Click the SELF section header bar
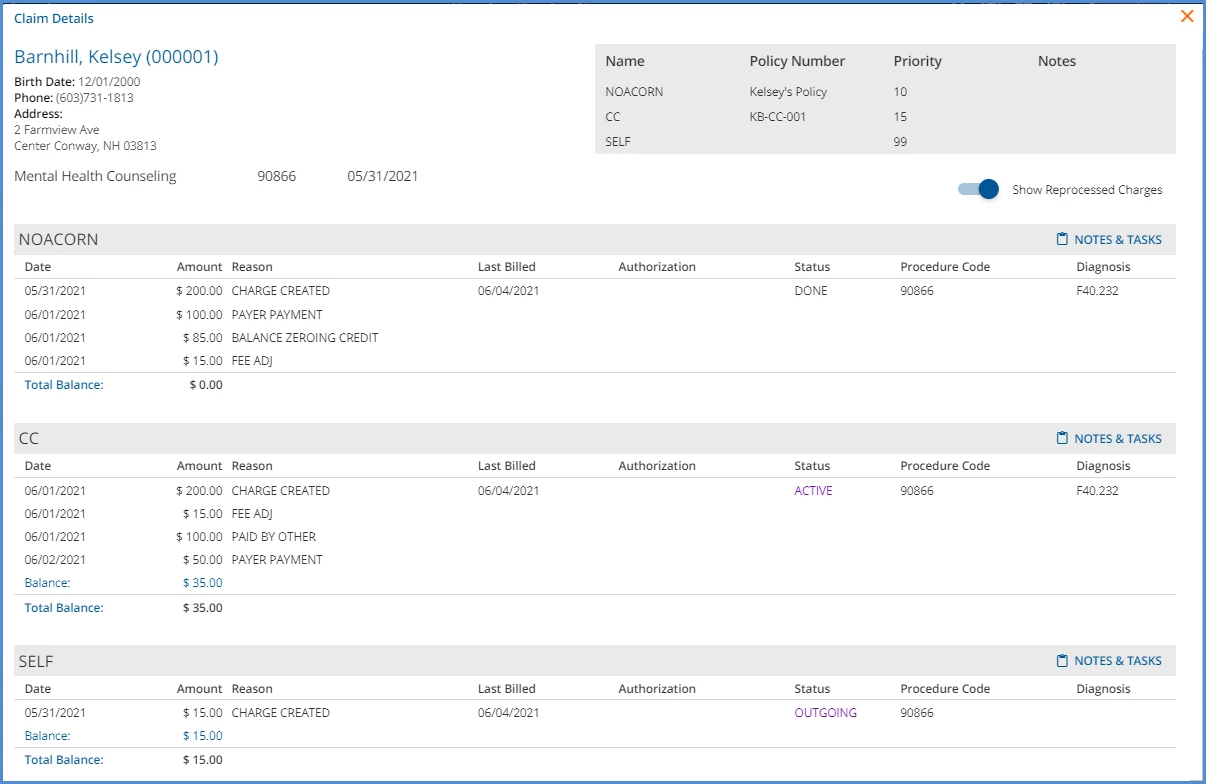Image resolution: width=1206 pixels, height=784 pixels. [x=595, y=661]
